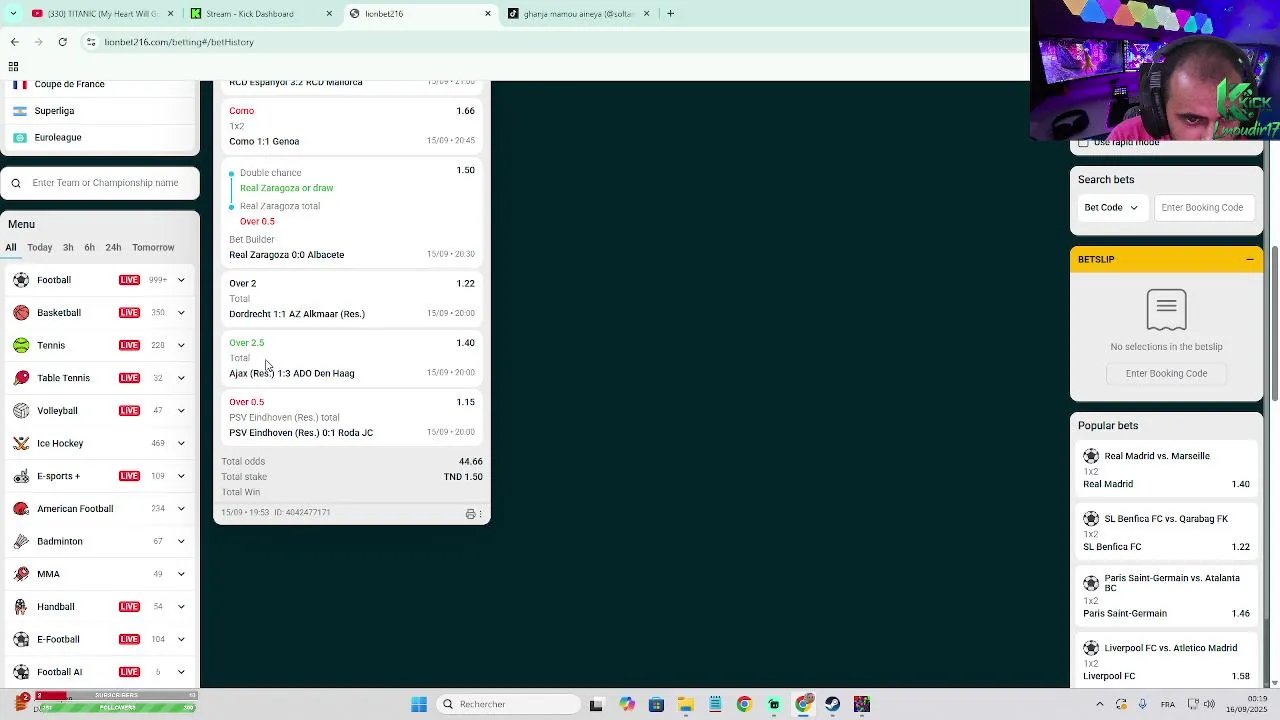Click the search magnifier icon in sidebar
Viewport: 1280px width, 720px height.
[x=16, y=183]
